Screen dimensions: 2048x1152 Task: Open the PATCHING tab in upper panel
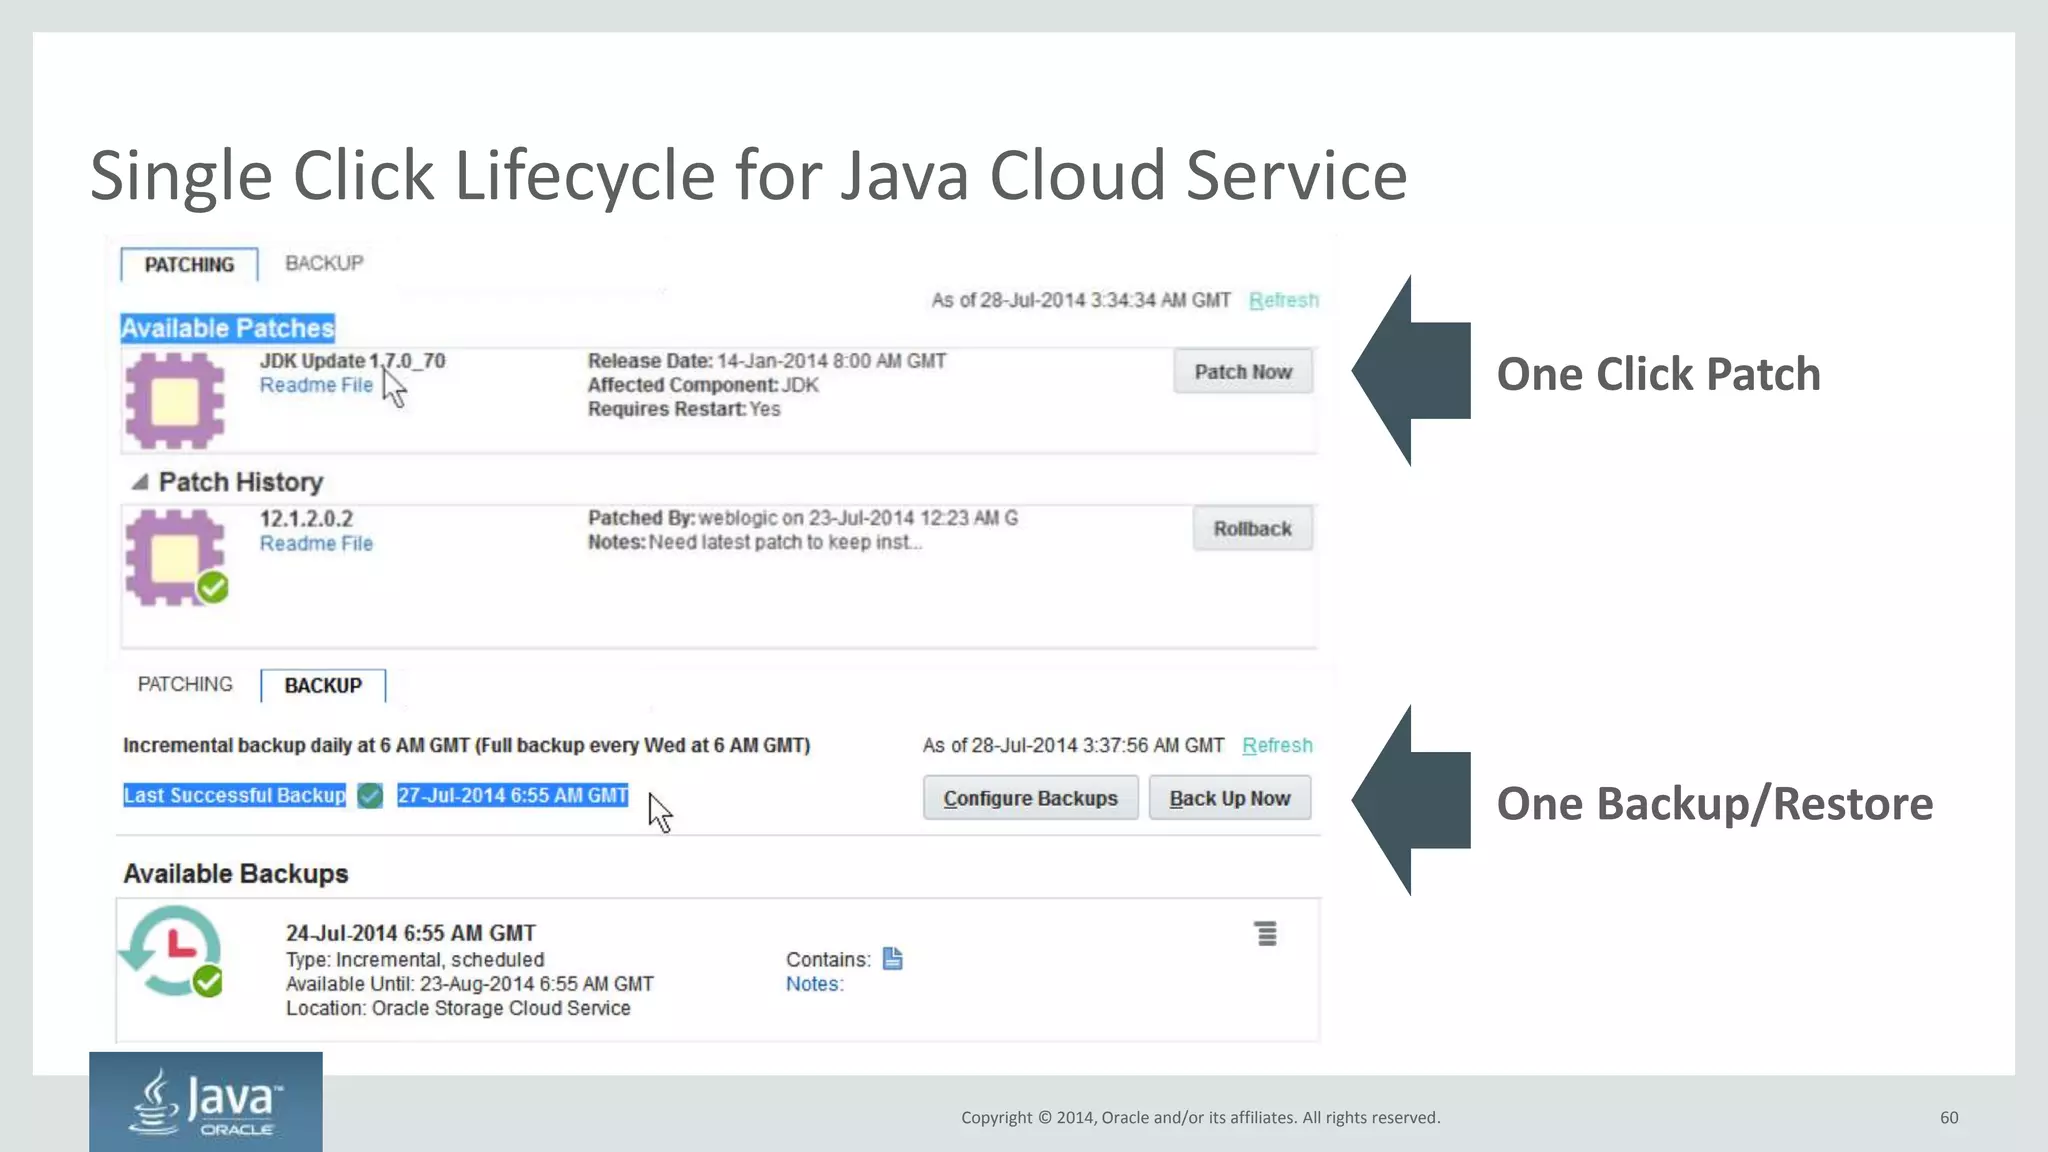click(x=189, y=264)
